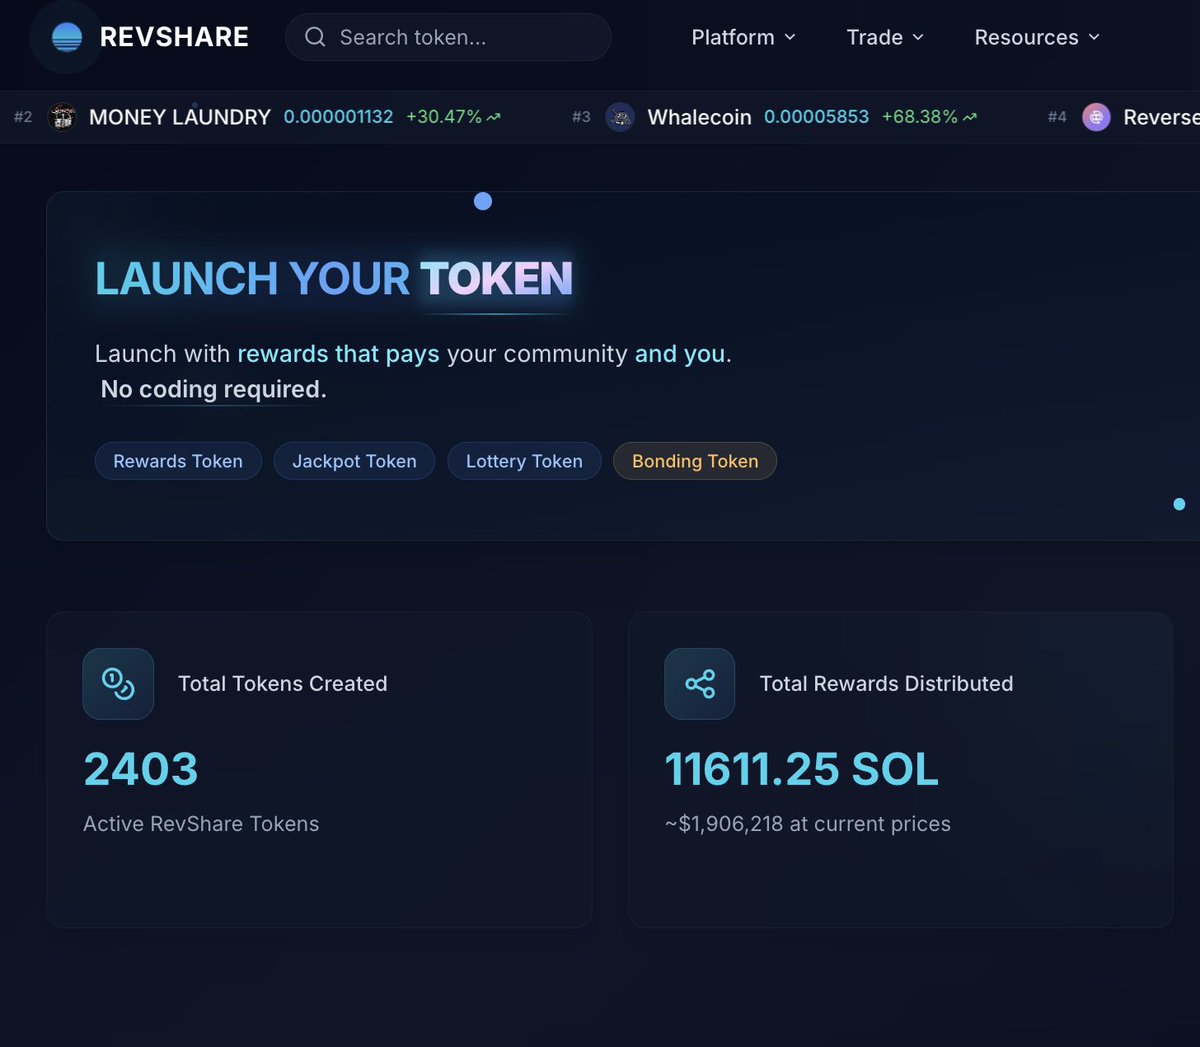Select the Bonding Token pill

[695, 461]
